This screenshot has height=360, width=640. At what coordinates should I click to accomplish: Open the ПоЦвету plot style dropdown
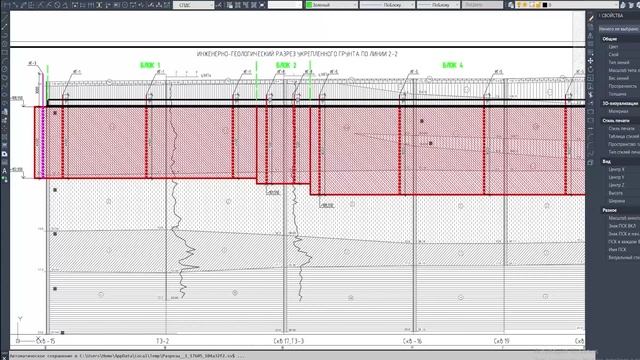[x=482, y=5]
